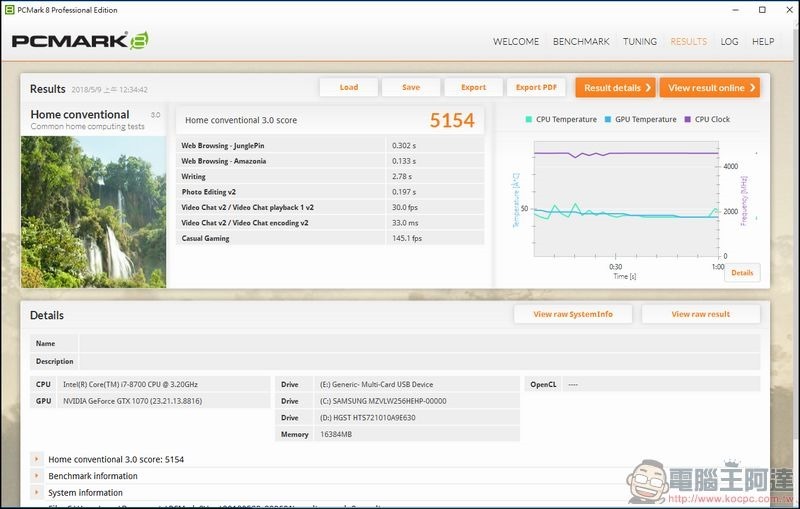Save the benchmark result
The height and width of the screenshot is (509, 800).
411,88
